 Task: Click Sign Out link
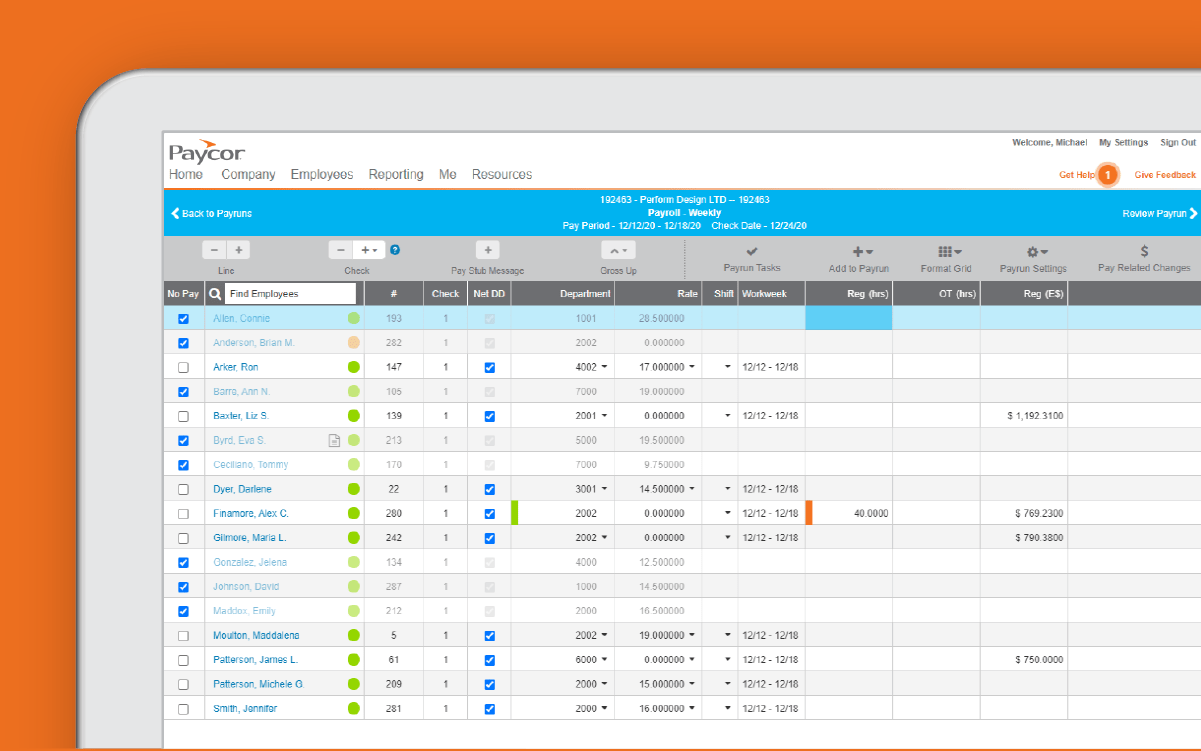1177,142
